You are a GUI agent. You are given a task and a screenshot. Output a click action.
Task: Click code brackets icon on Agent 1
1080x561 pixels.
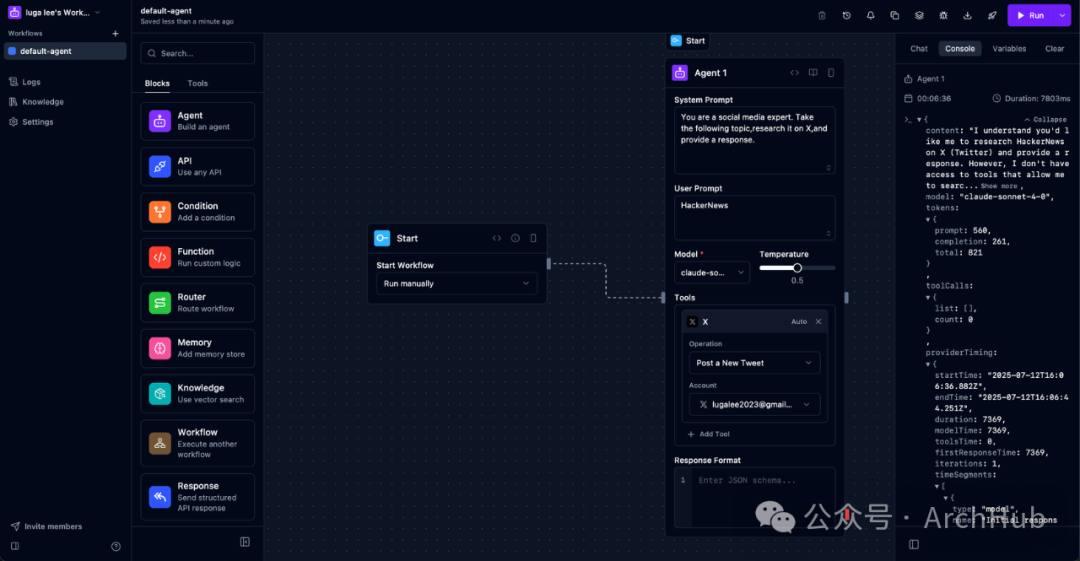pos(794,72)
